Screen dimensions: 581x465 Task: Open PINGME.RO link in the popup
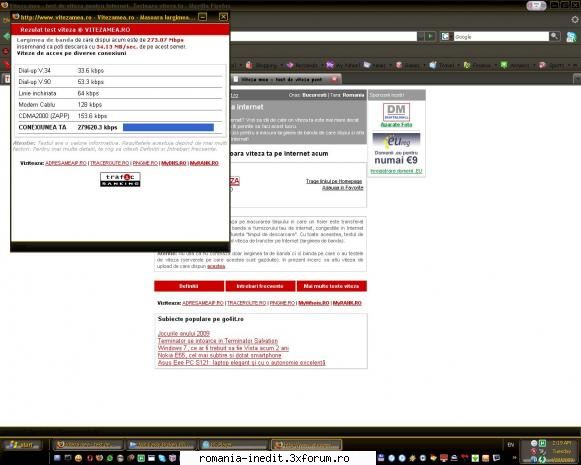tap(145, 163)
